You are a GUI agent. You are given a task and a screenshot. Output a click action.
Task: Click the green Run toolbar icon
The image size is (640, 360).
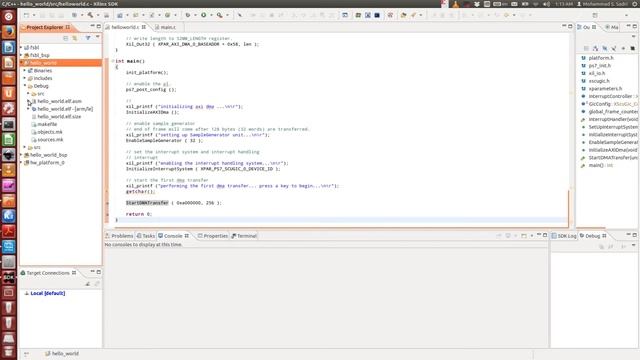[x=203, y=15]
